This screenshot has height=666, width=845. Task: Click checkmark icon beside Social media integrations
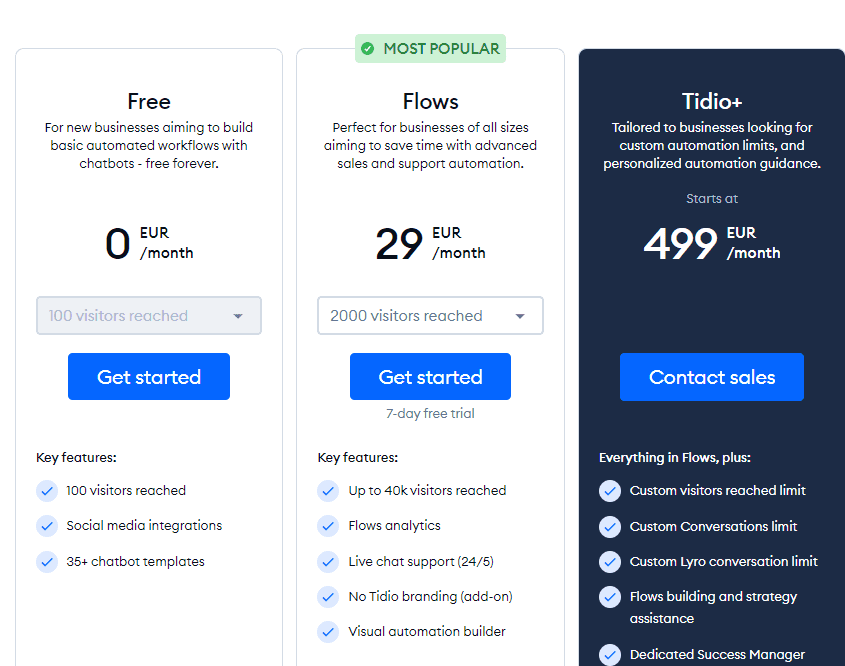pos(47,526)
